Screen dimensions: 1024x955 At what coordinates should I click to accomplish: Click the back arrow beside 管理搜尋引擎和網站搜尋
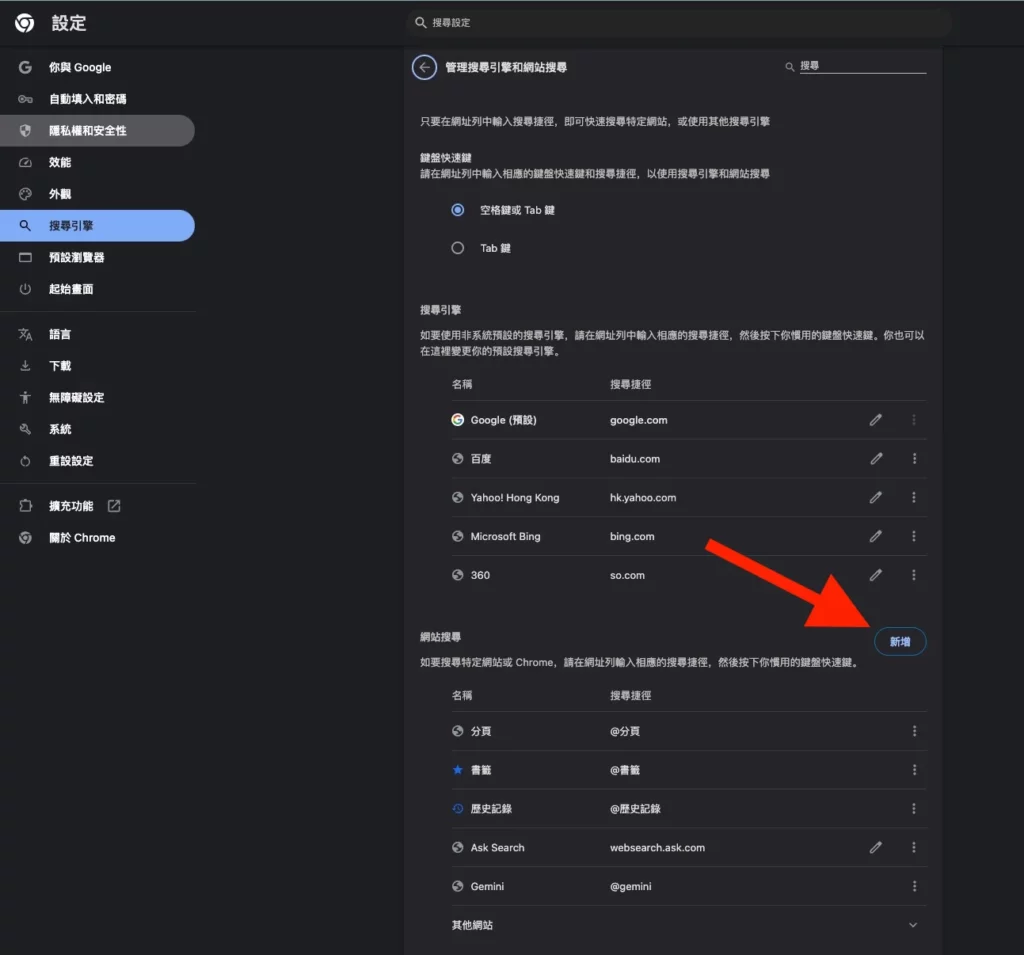424,67
